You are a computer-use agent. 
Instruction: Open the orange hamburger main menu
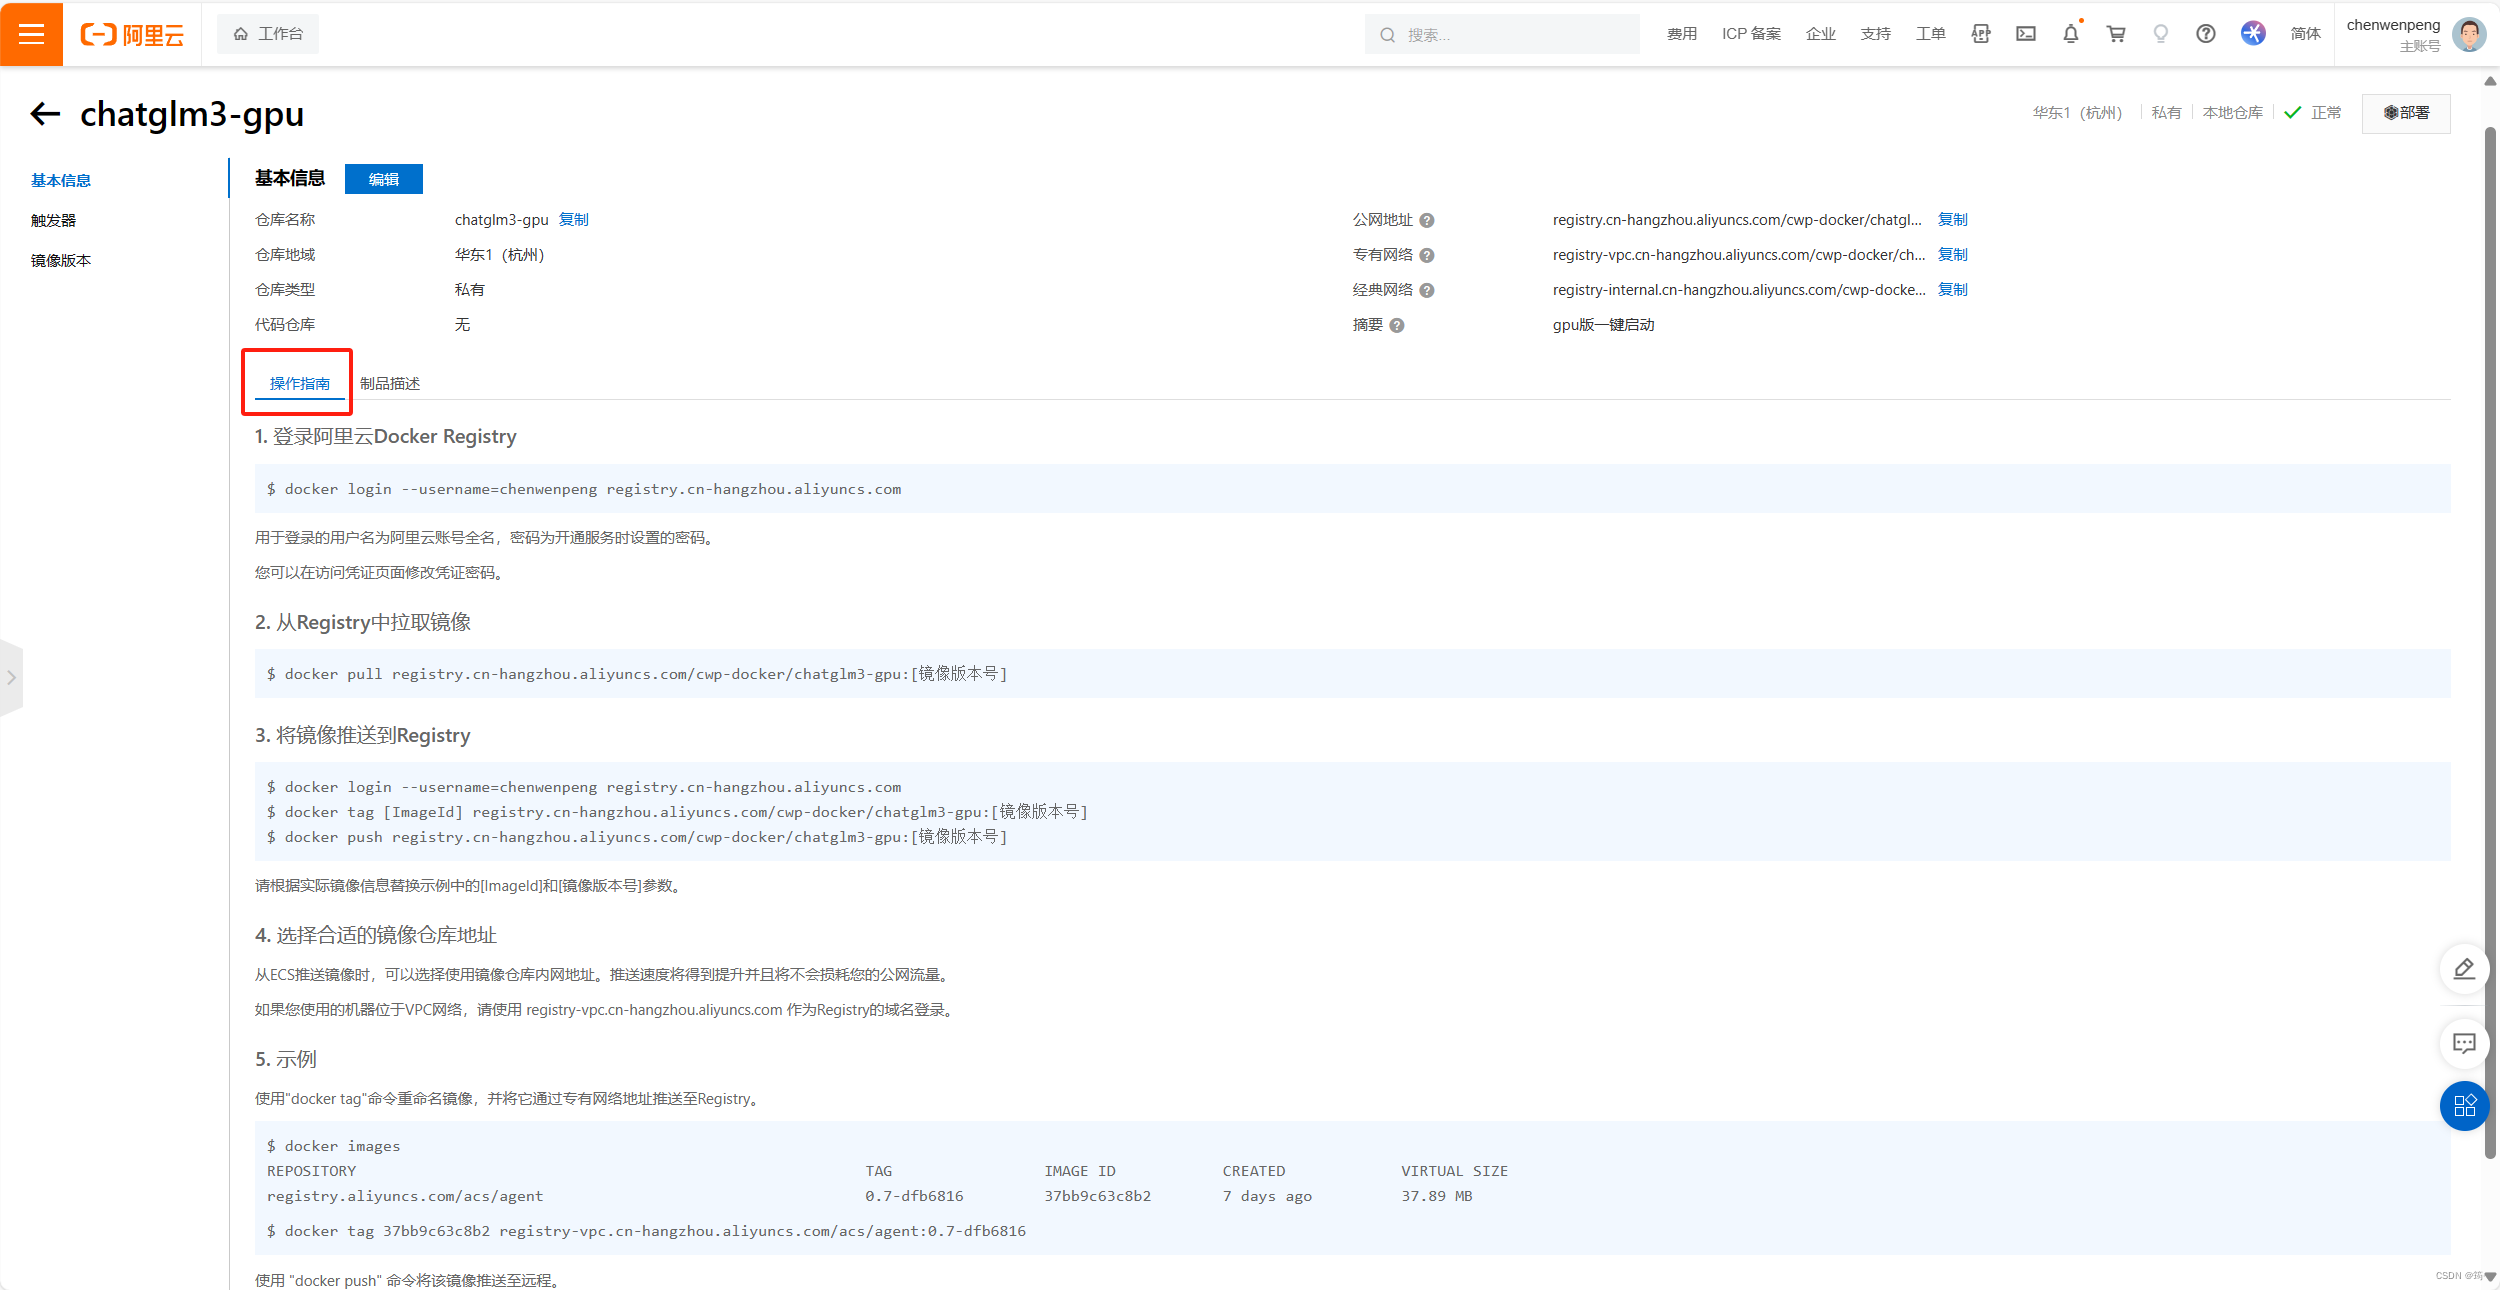[31, 34]
